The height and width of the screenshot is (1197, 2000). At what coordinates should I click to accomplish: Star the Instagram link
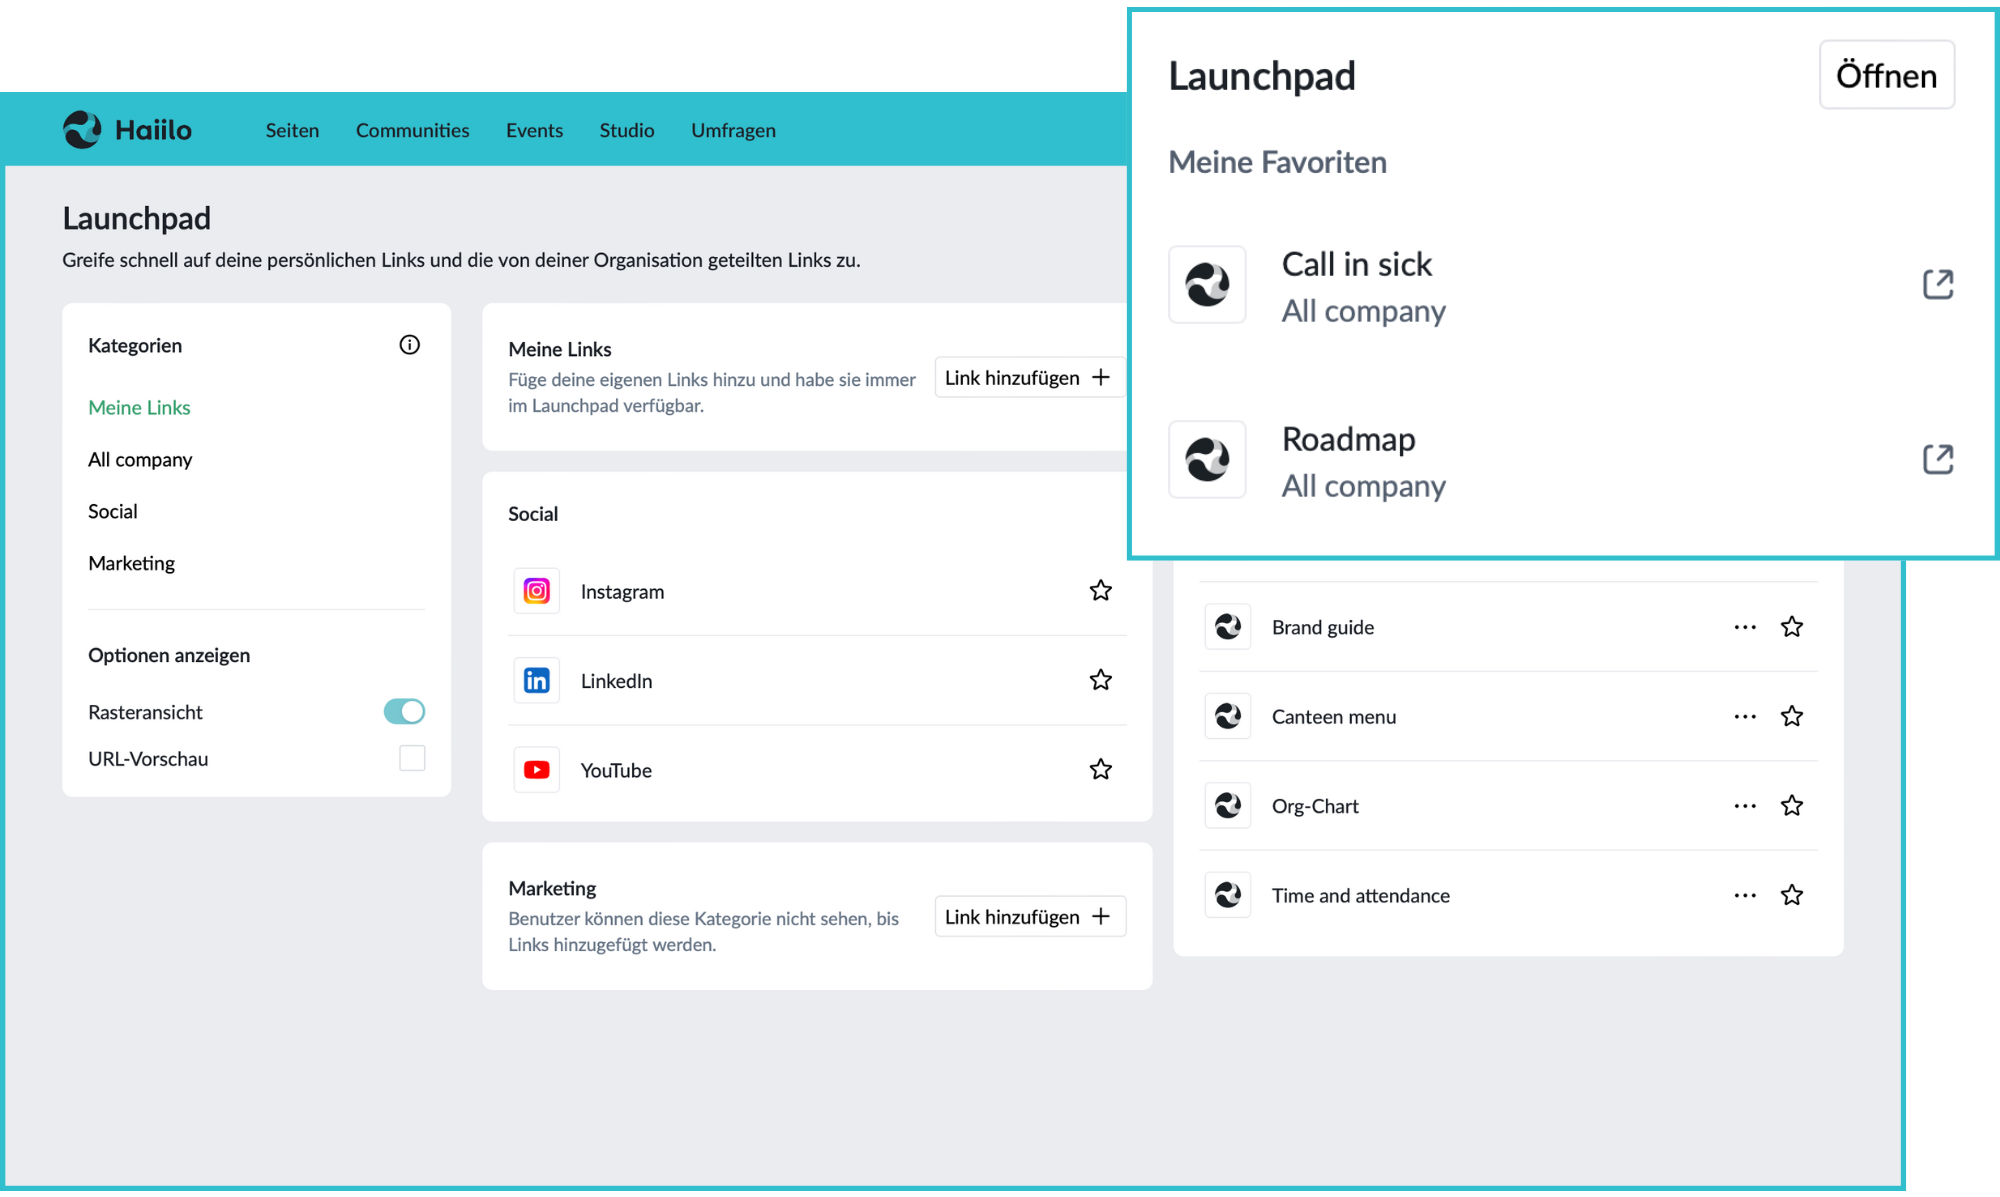click(x=1100, y=590)
